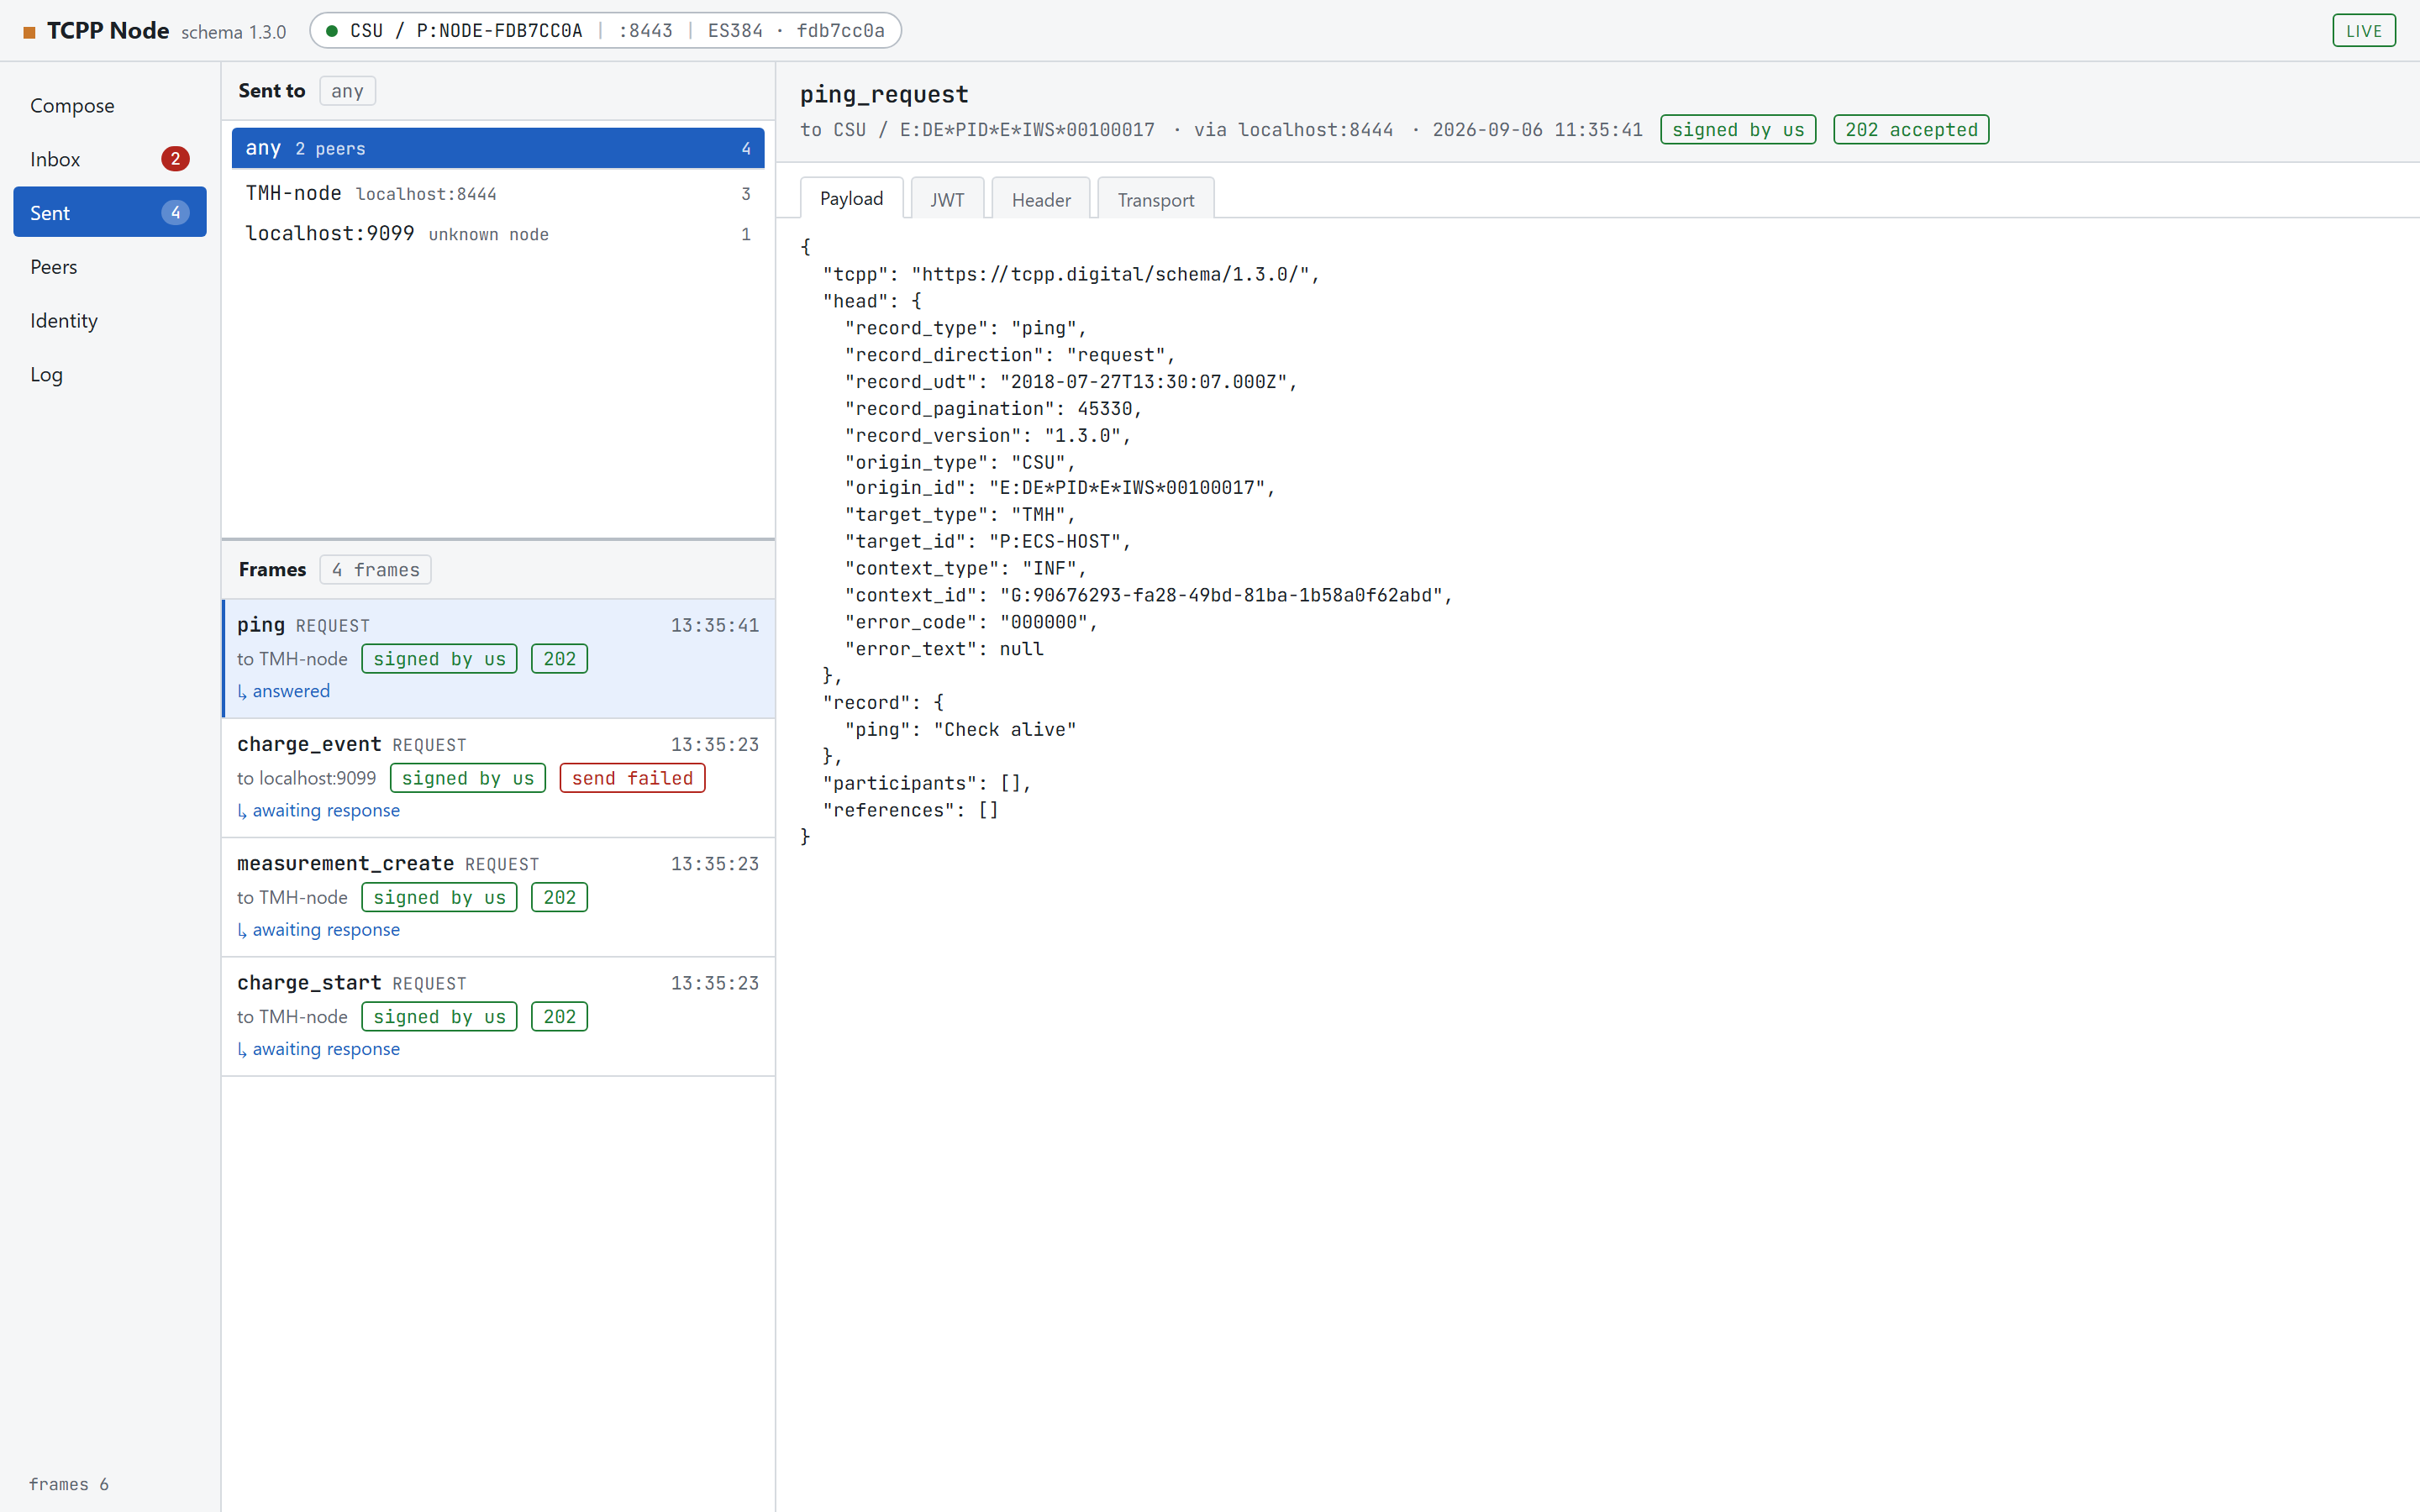Click the ping_request detail title
This screenshot has height=1512, width=2420.
click(884, 94)
